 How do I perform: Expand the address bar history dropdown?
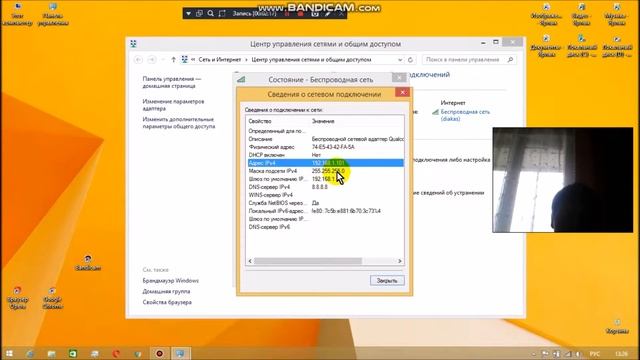tap(400, 60)
